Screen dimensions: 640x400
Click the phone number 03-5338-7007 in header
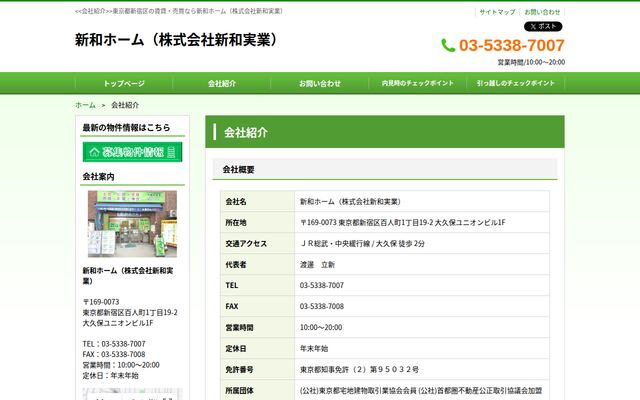(511, 45)
